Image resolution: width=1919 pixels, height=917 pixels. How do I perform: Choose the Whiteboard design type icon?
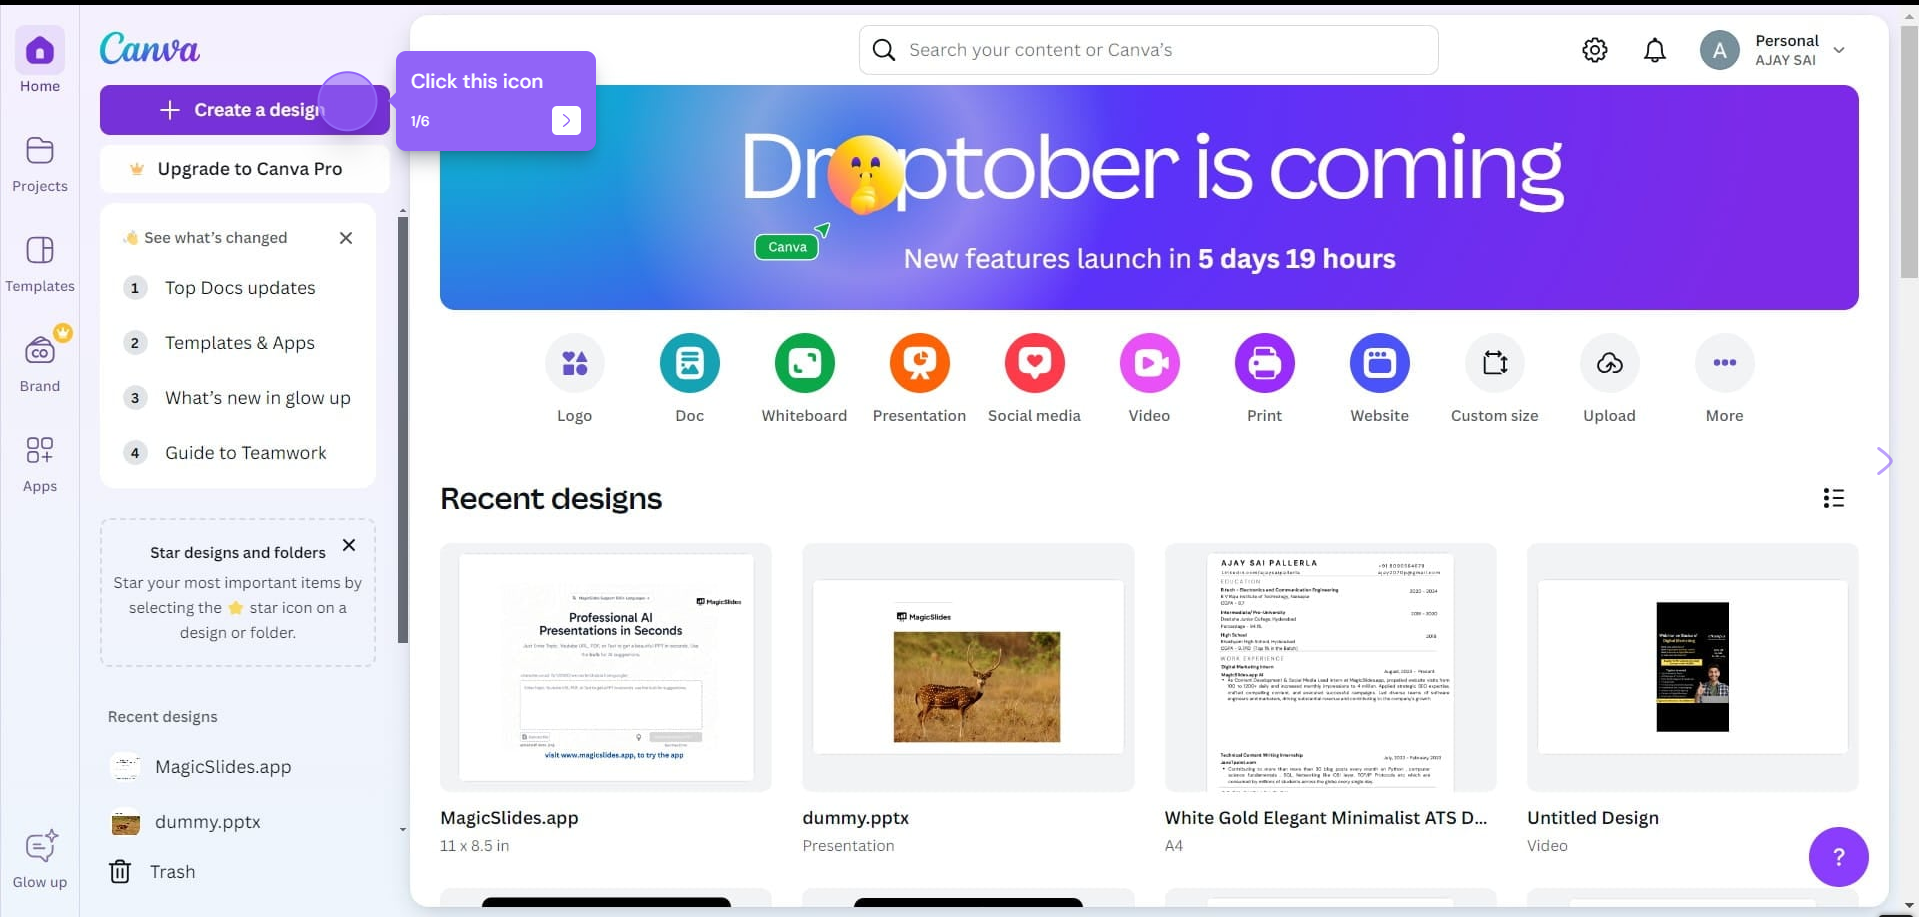(x=805, y=363)
